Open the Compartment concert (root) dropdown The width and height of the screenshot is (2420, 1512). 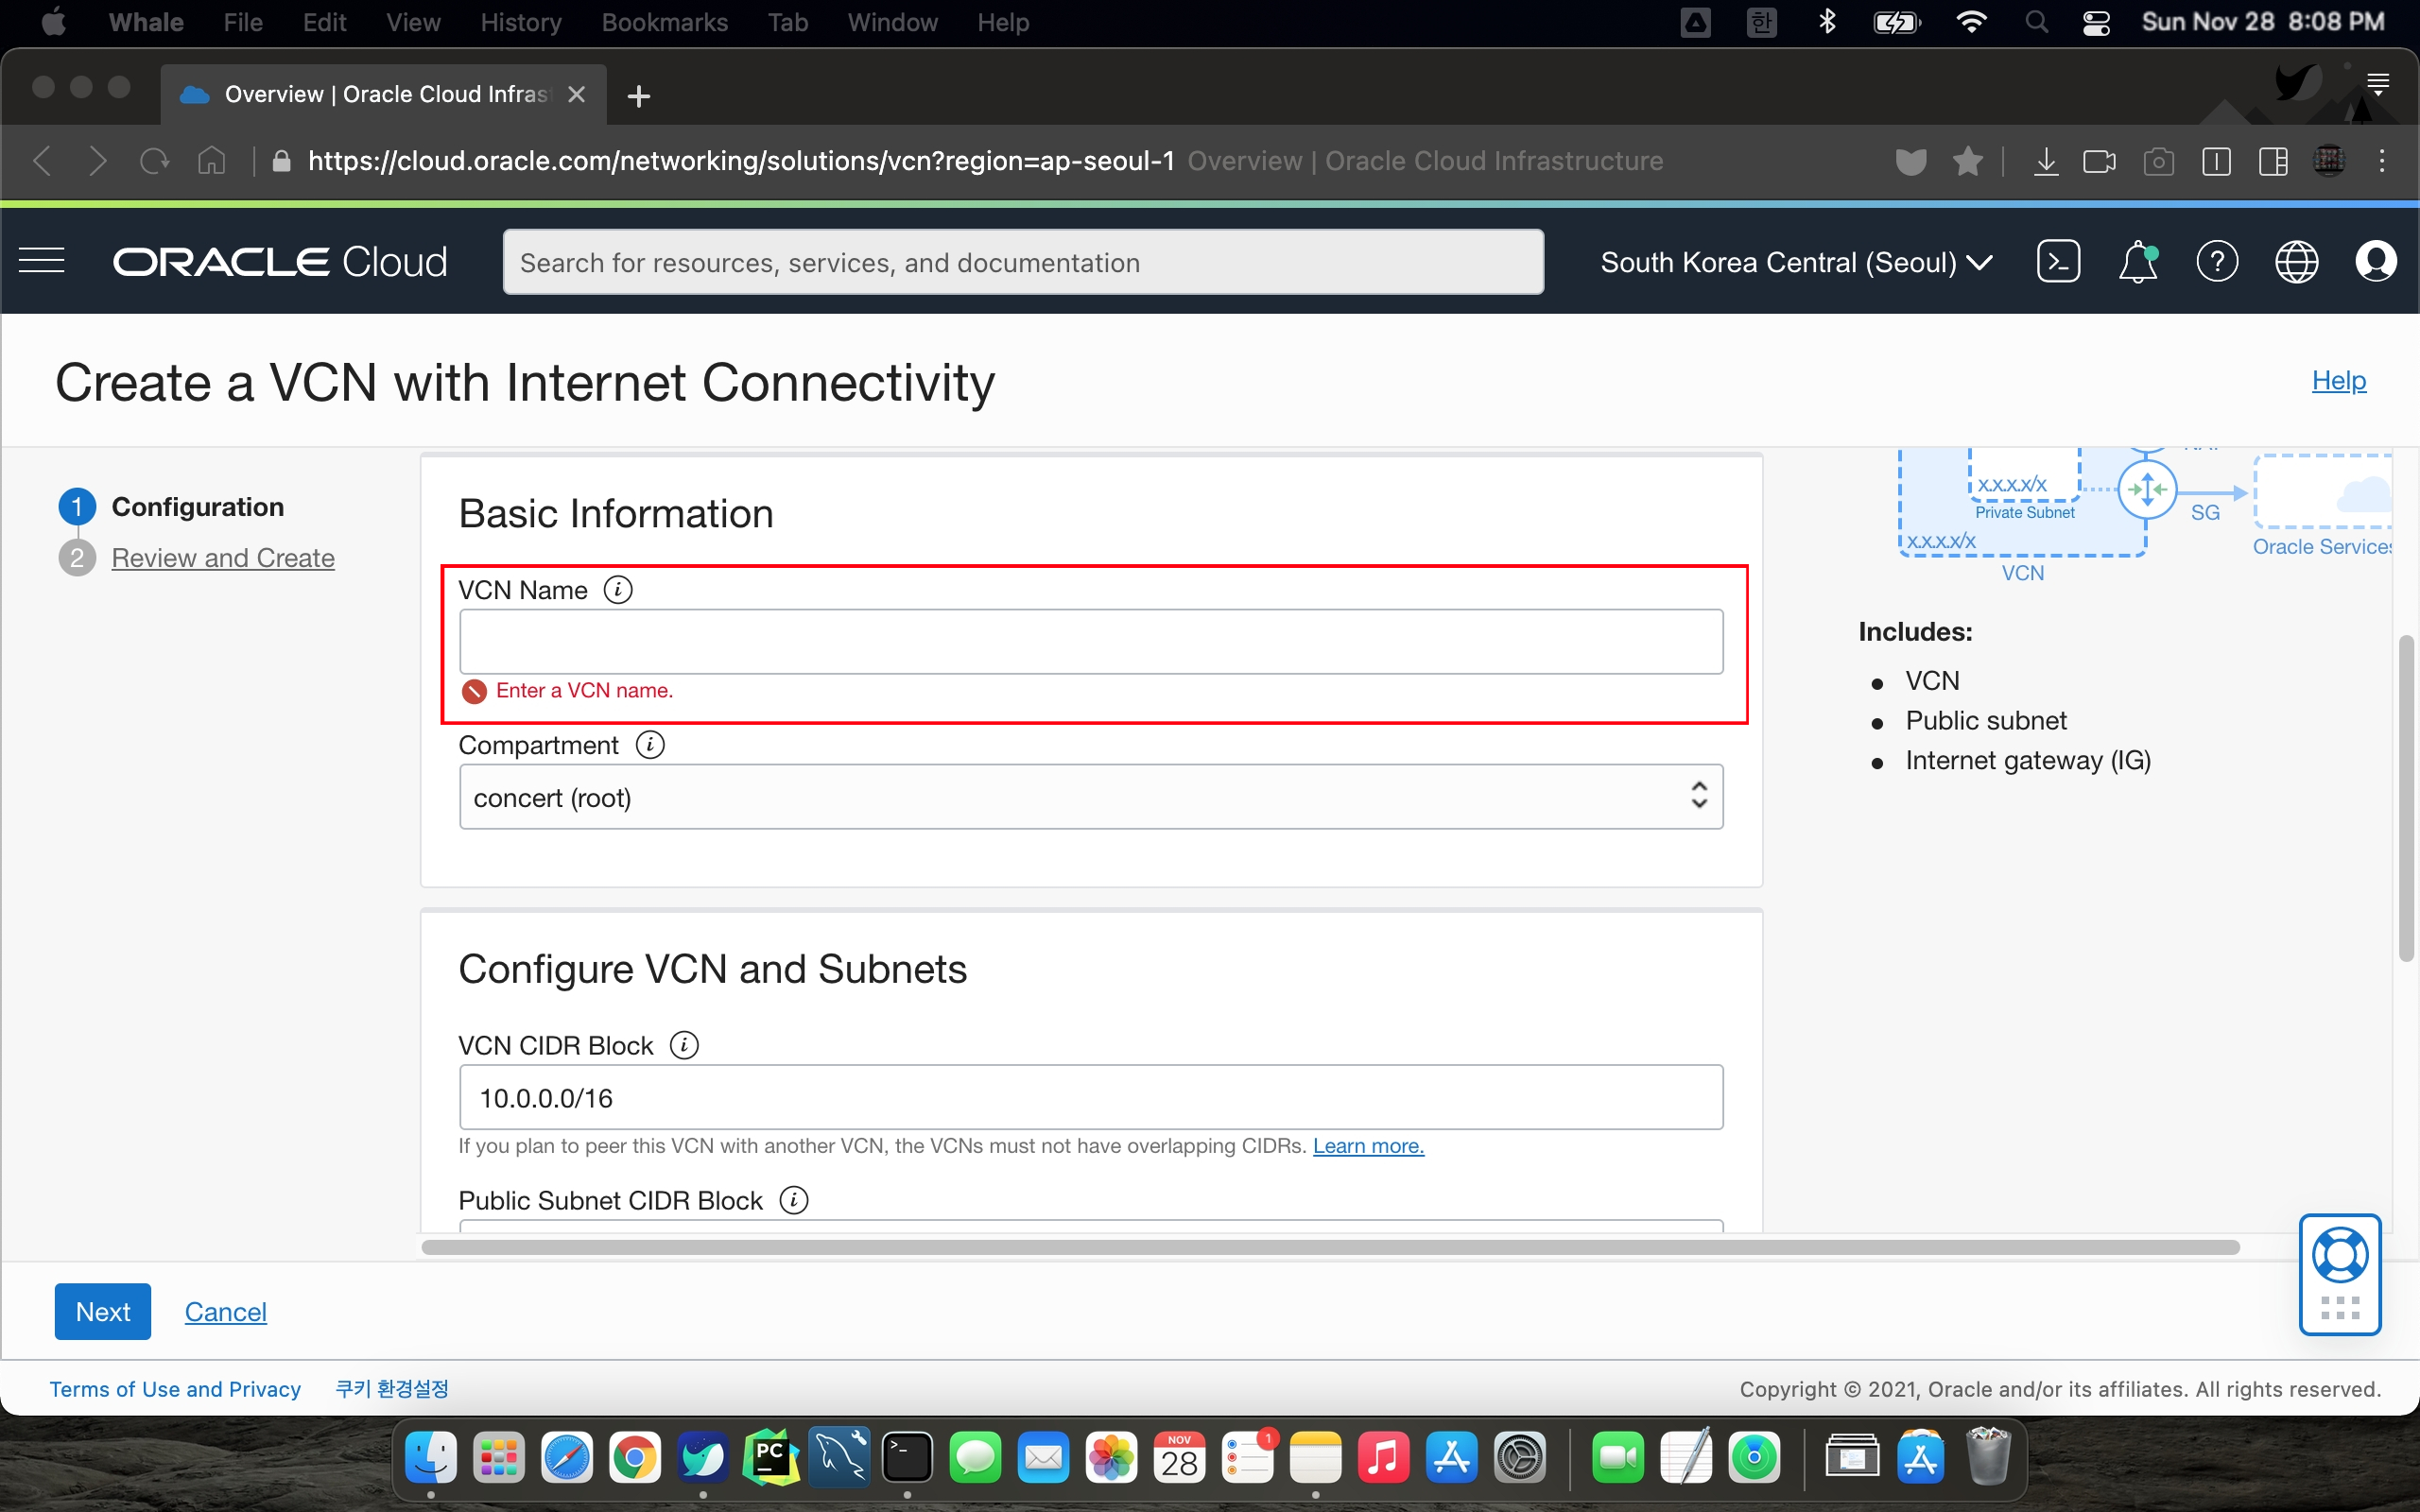point(1090,797)
